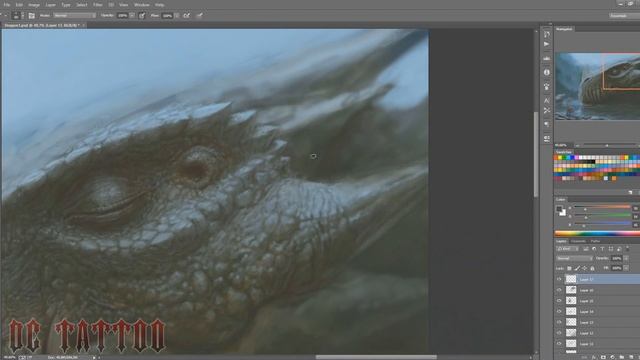This screenshot has height=360, width=640.
Task: Create new swatch icon in Swatches panel
Action: (630, 192)
